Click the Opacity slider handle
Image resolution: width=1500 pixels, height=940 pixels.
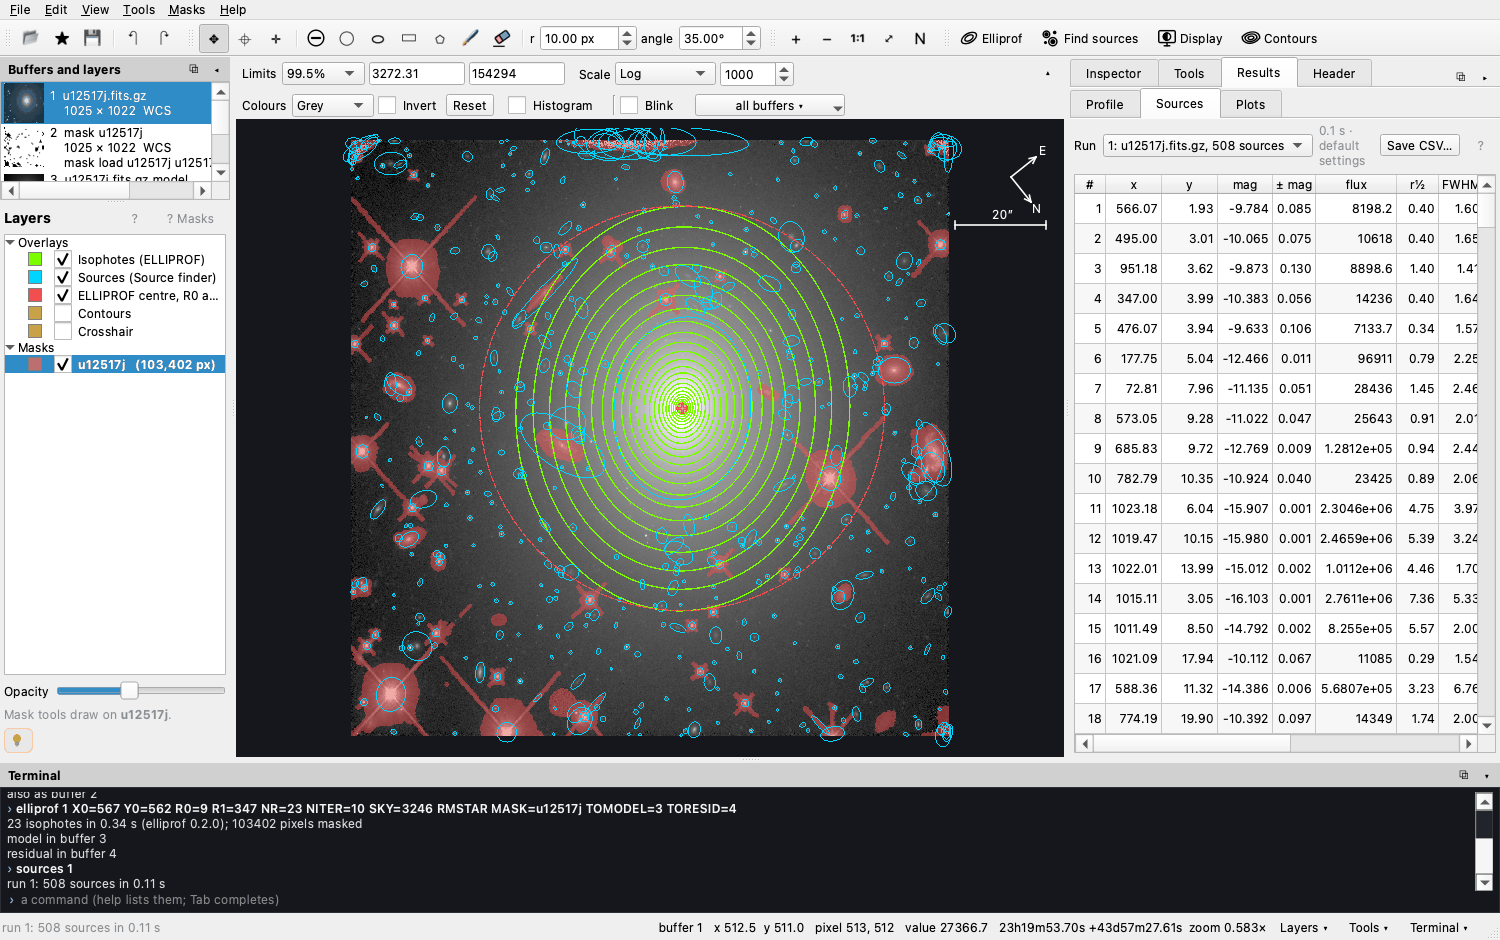[x=129, y=691]
